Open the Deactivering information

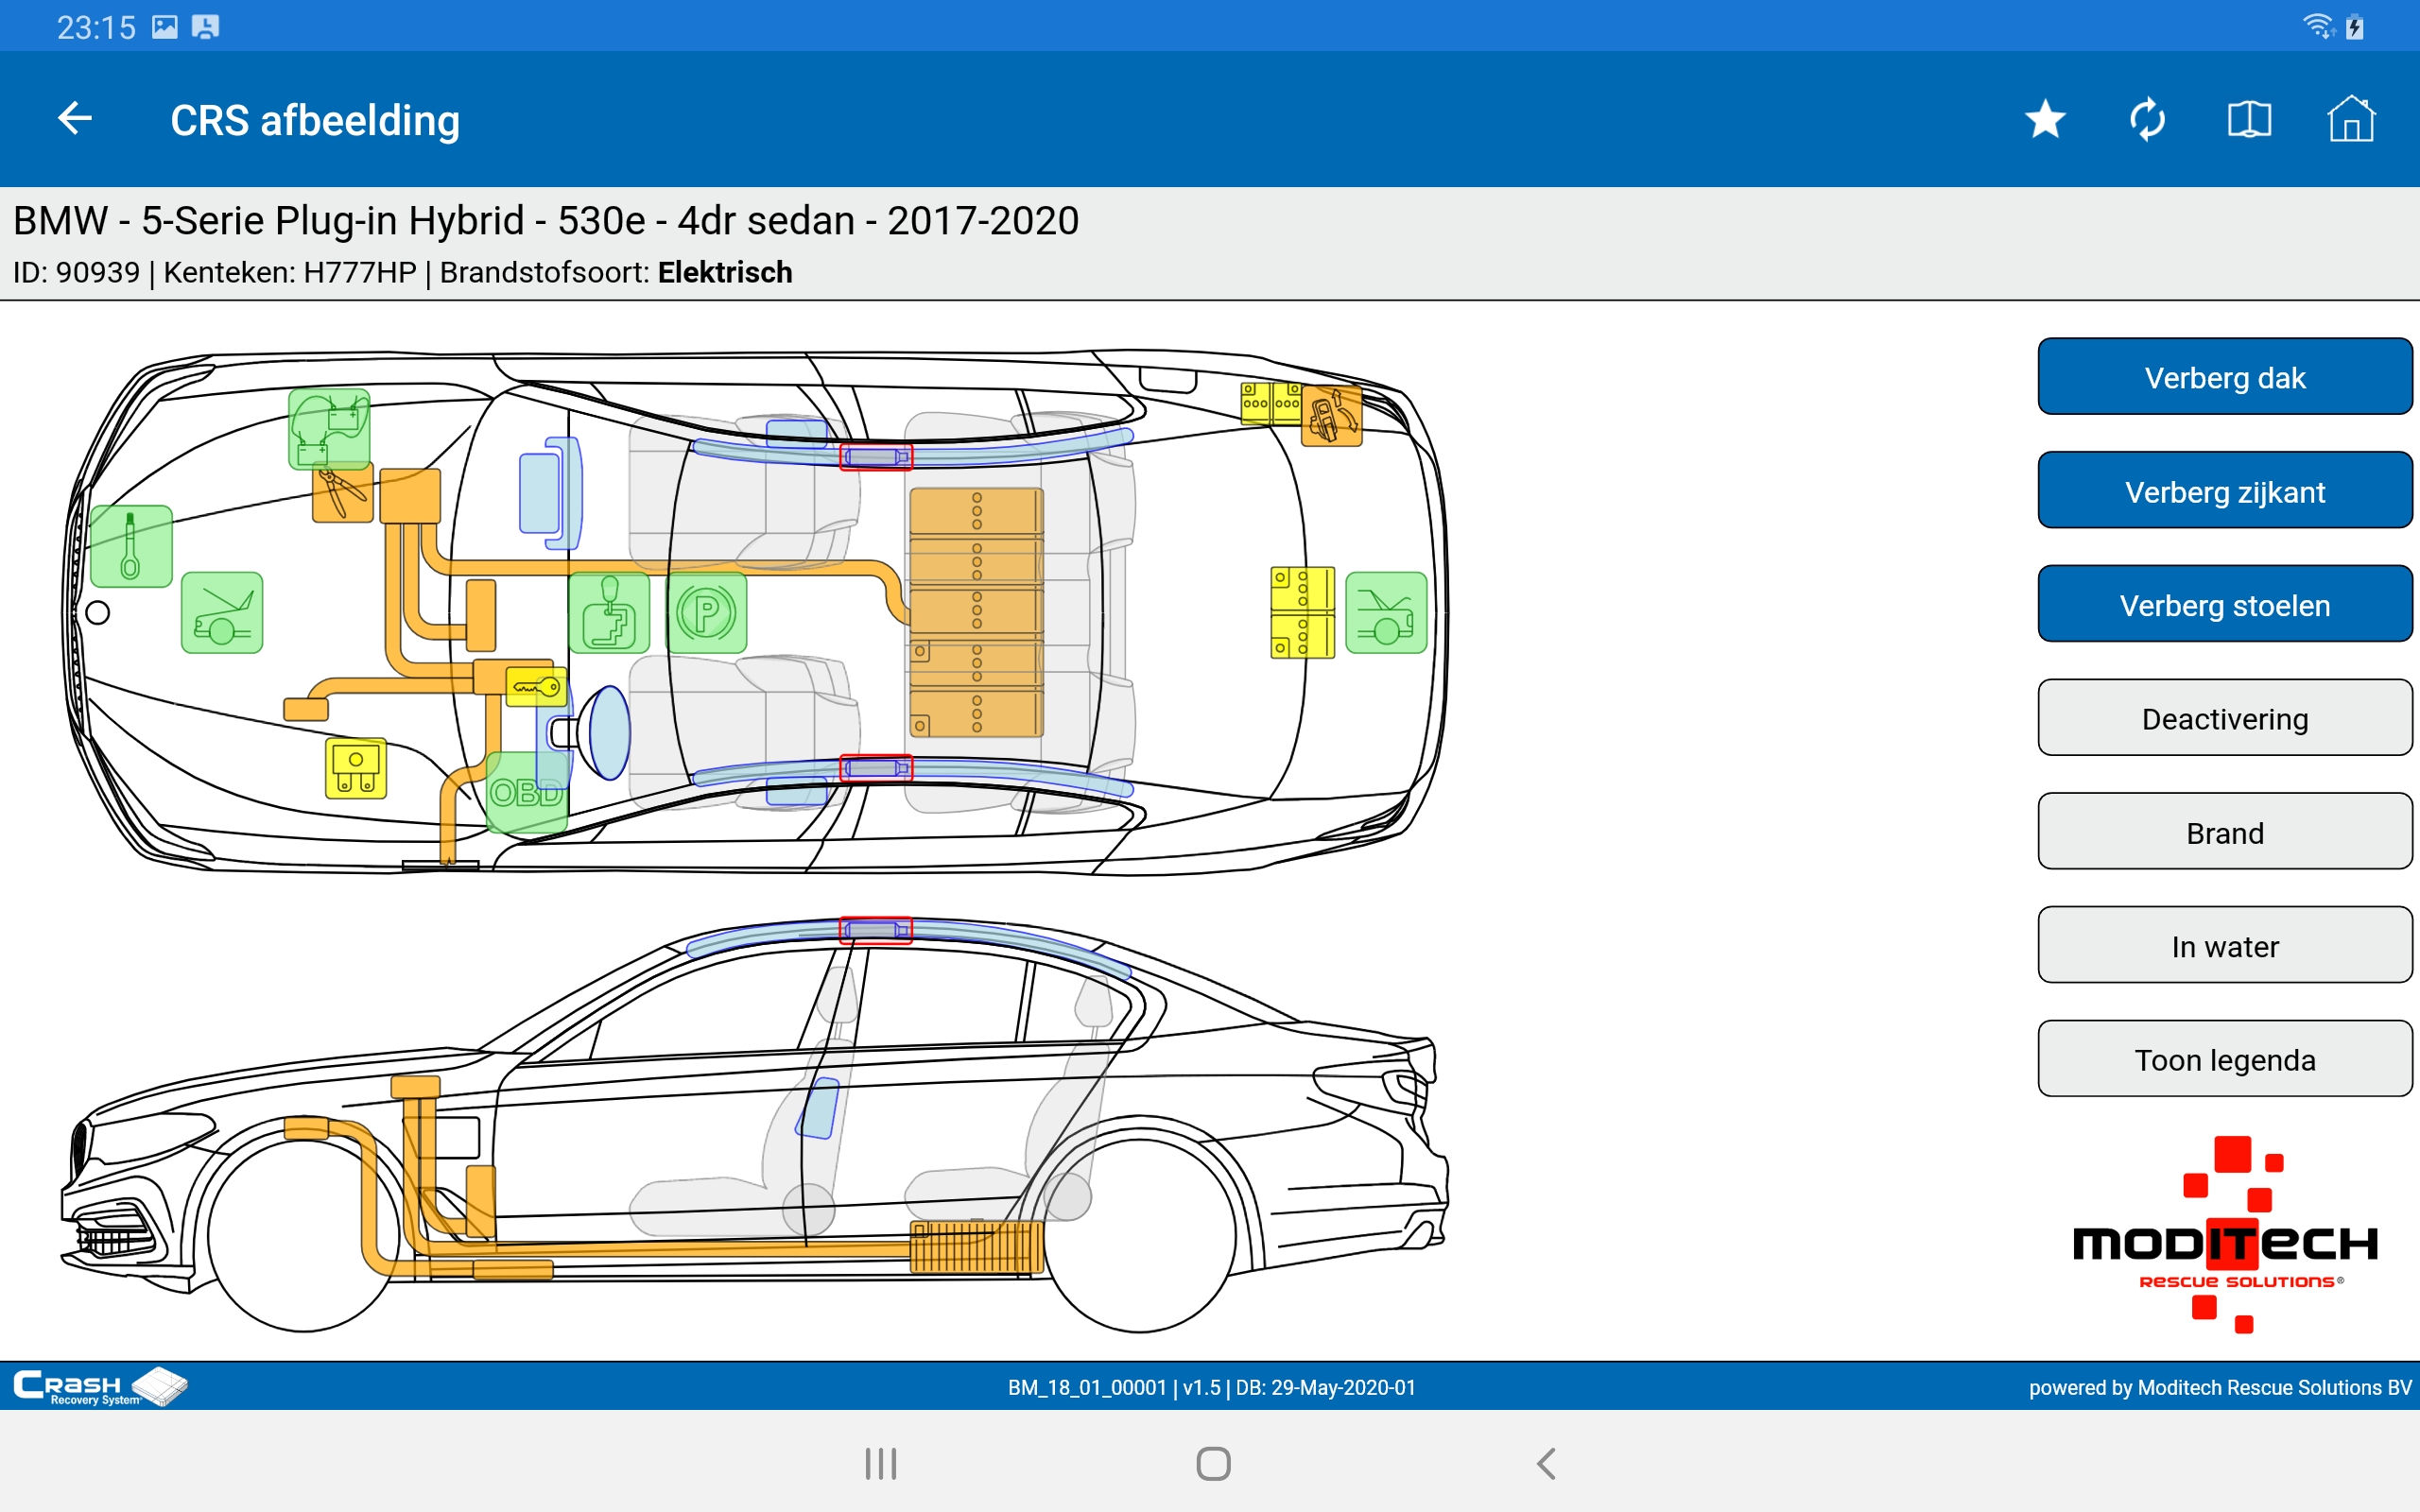point(2225,718)
